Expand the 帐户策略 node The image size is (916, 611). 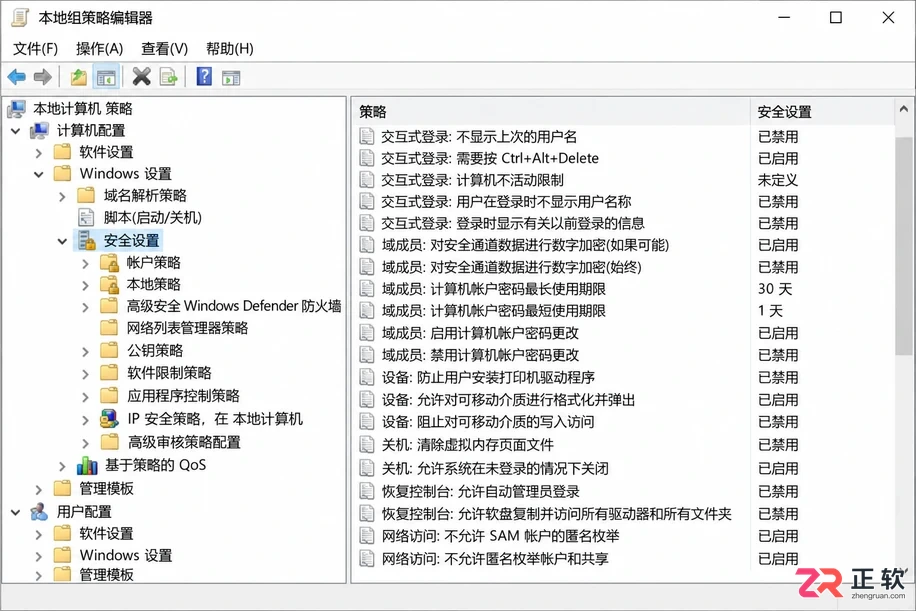[x=85, y=263]
